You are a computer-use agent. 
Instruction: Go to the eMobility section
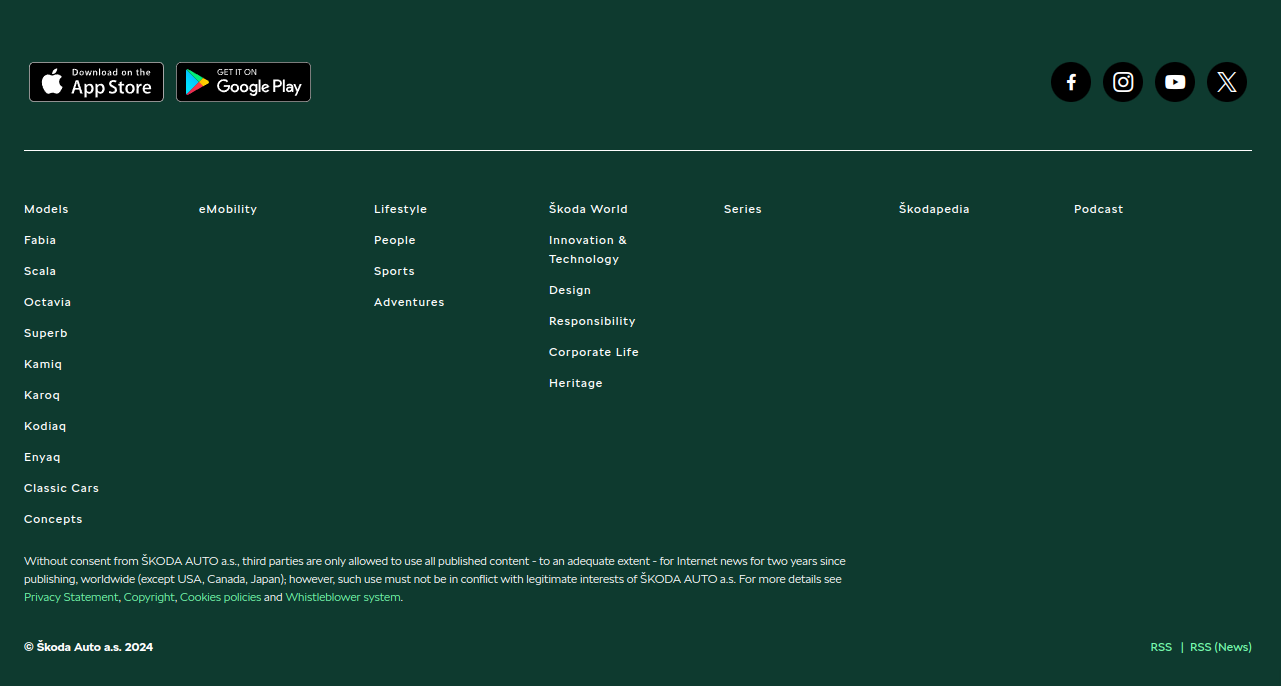[228, 209]
